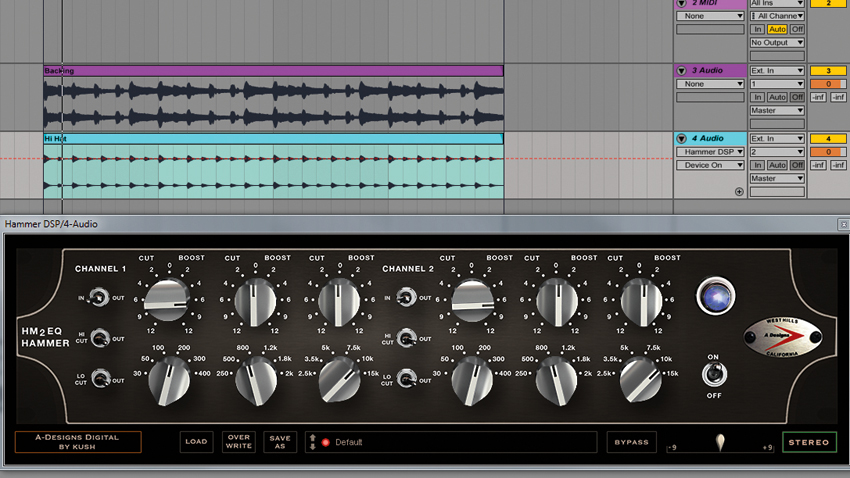Toggle track 4 activator button
Screen dimensions: 850x478
(x=828, y=139)
